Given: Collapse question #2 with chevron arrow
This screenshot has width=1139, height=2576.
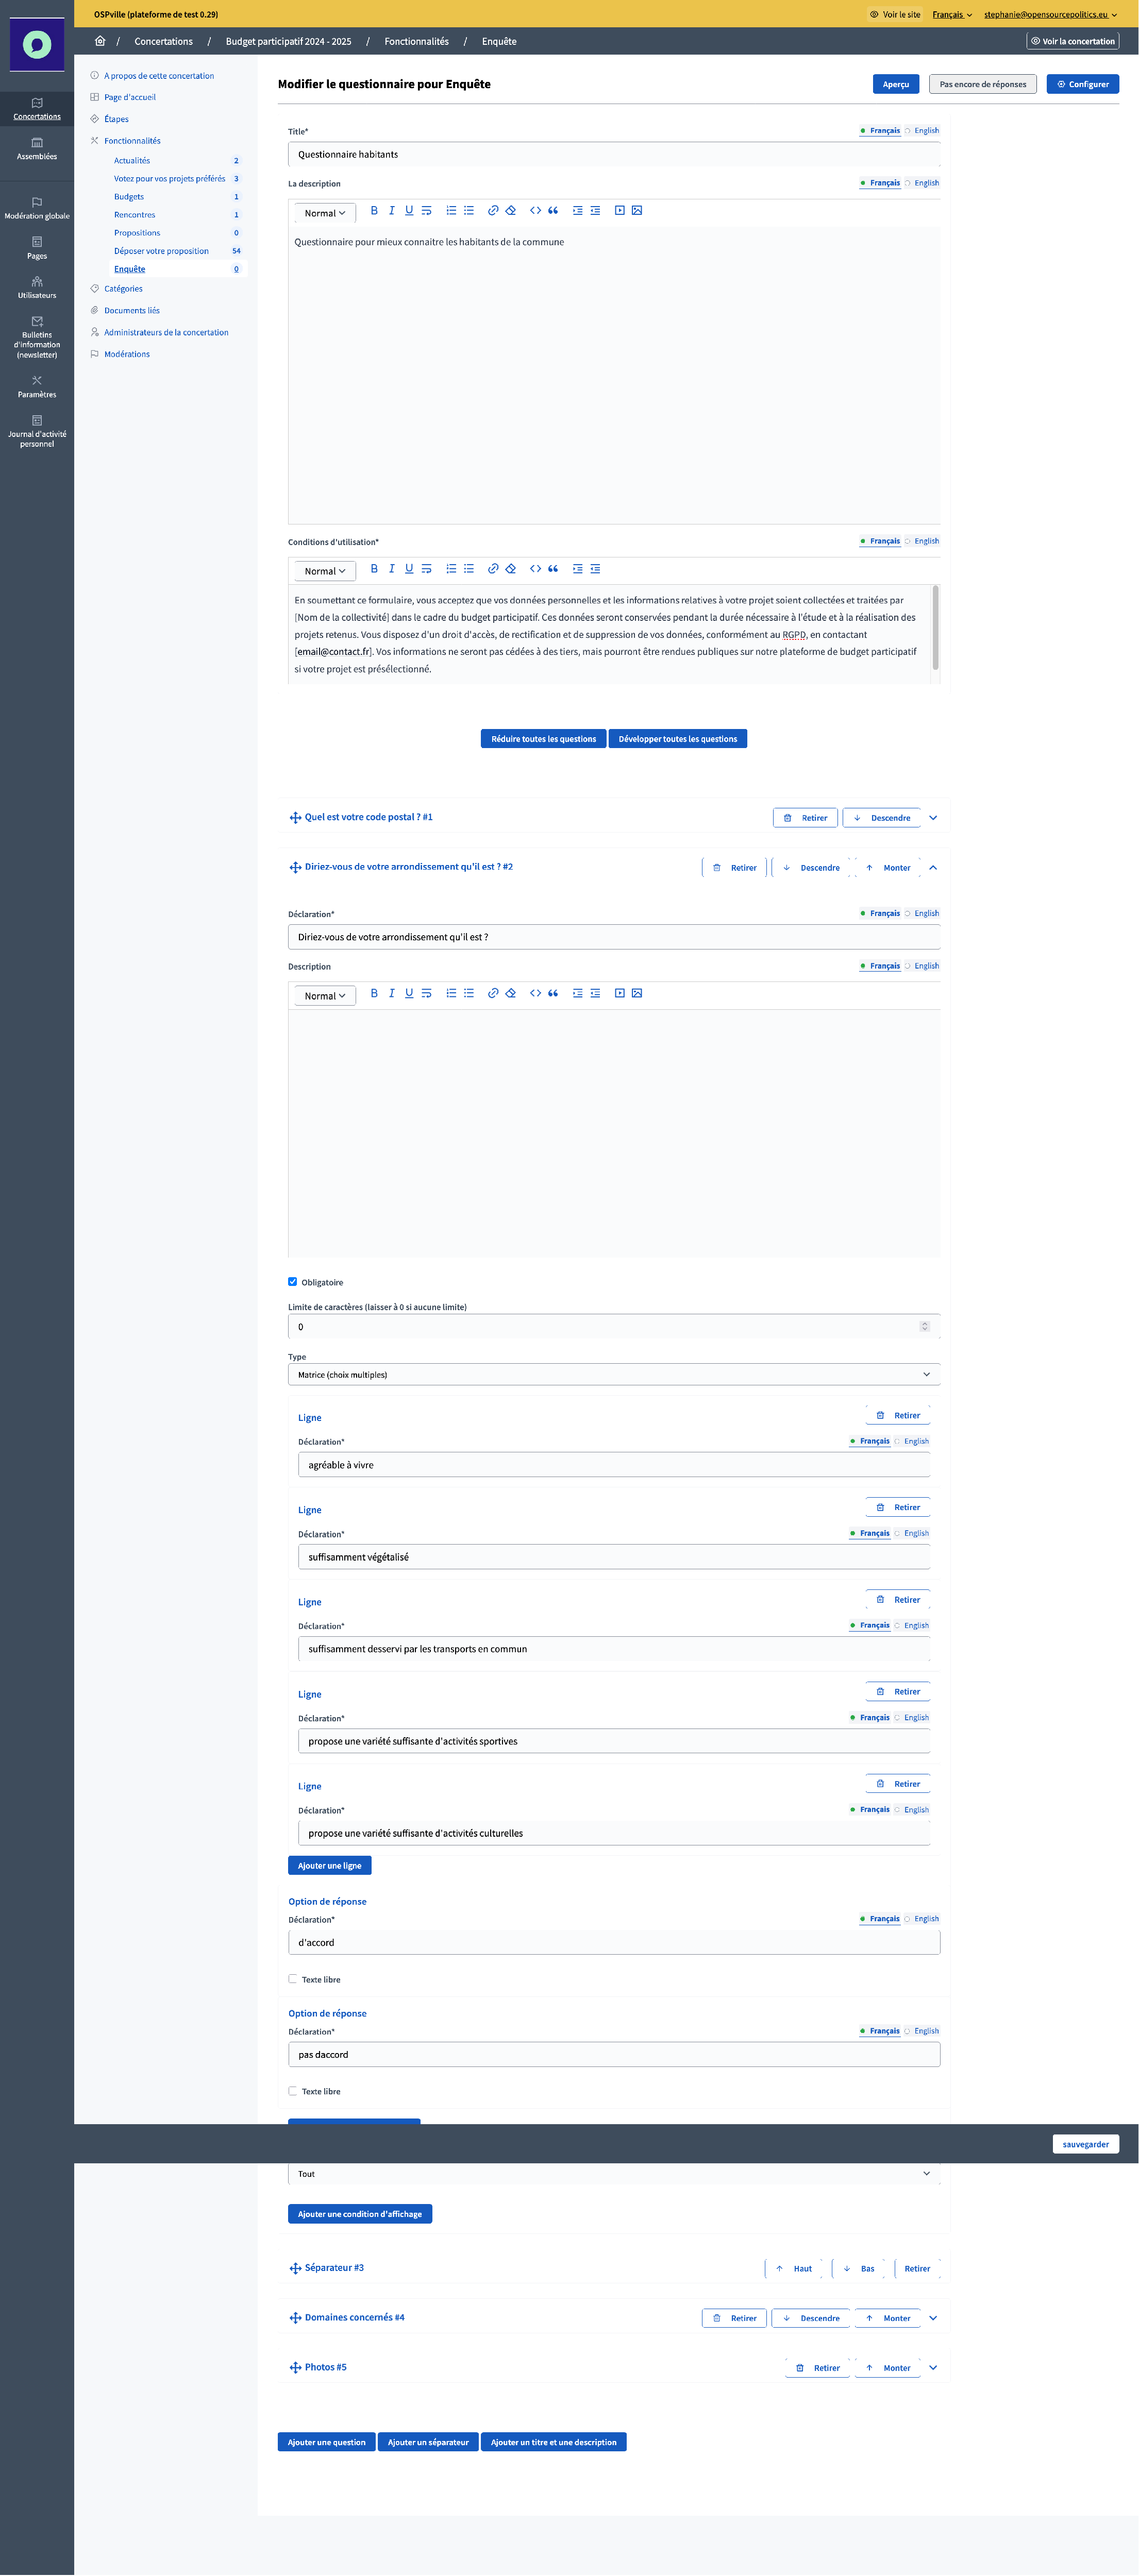Looking at the screenshot, I should (x=933, y=867).
